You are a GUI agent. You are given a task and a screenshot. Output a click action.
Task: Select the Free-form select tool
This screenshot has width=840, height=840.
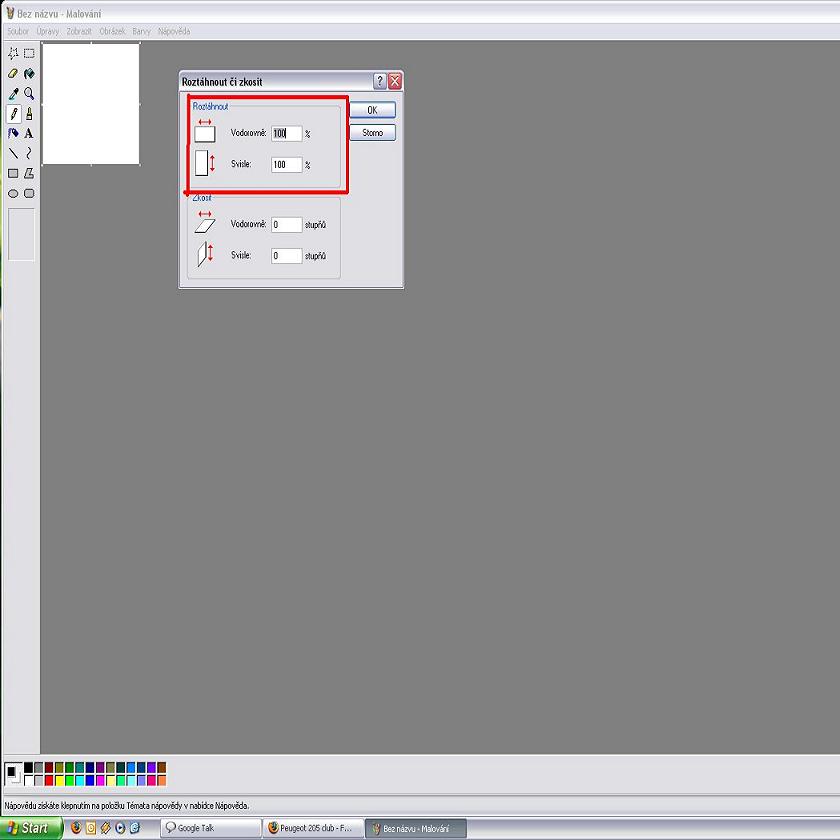(x=13, y=53)
